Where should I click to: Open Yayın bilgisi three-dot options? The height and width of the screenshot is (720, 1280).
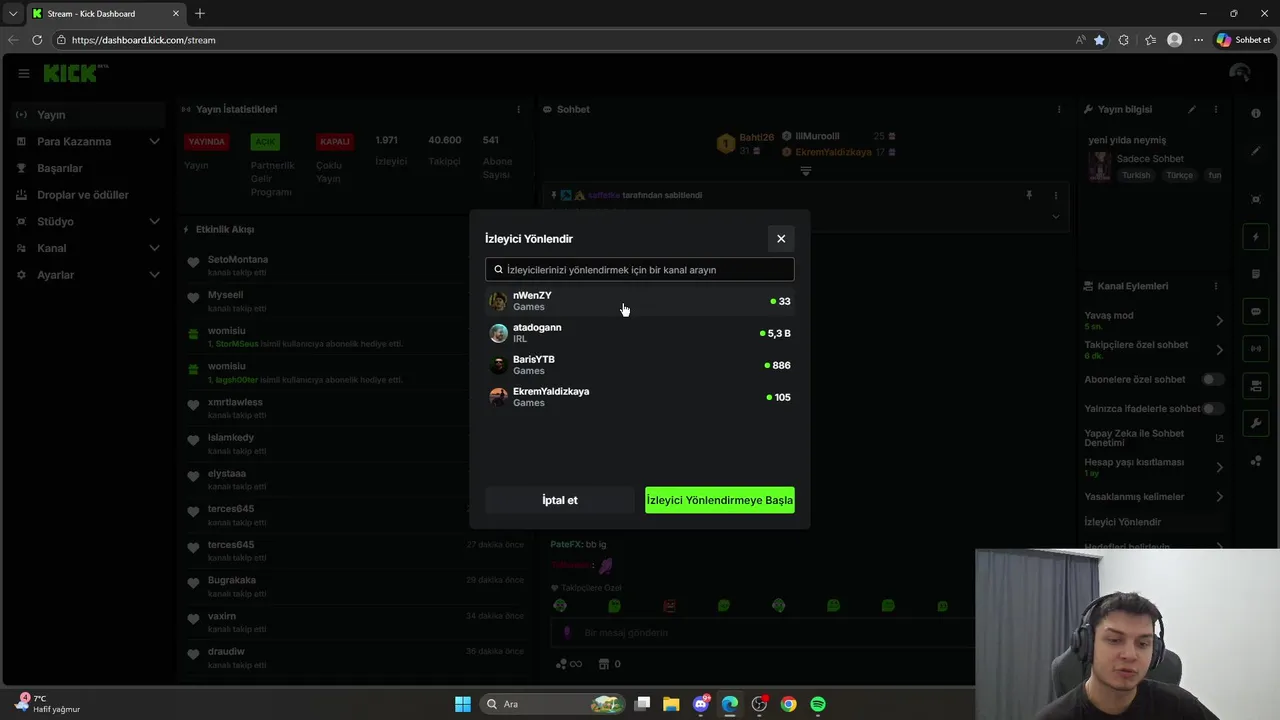pos(1216,109)
